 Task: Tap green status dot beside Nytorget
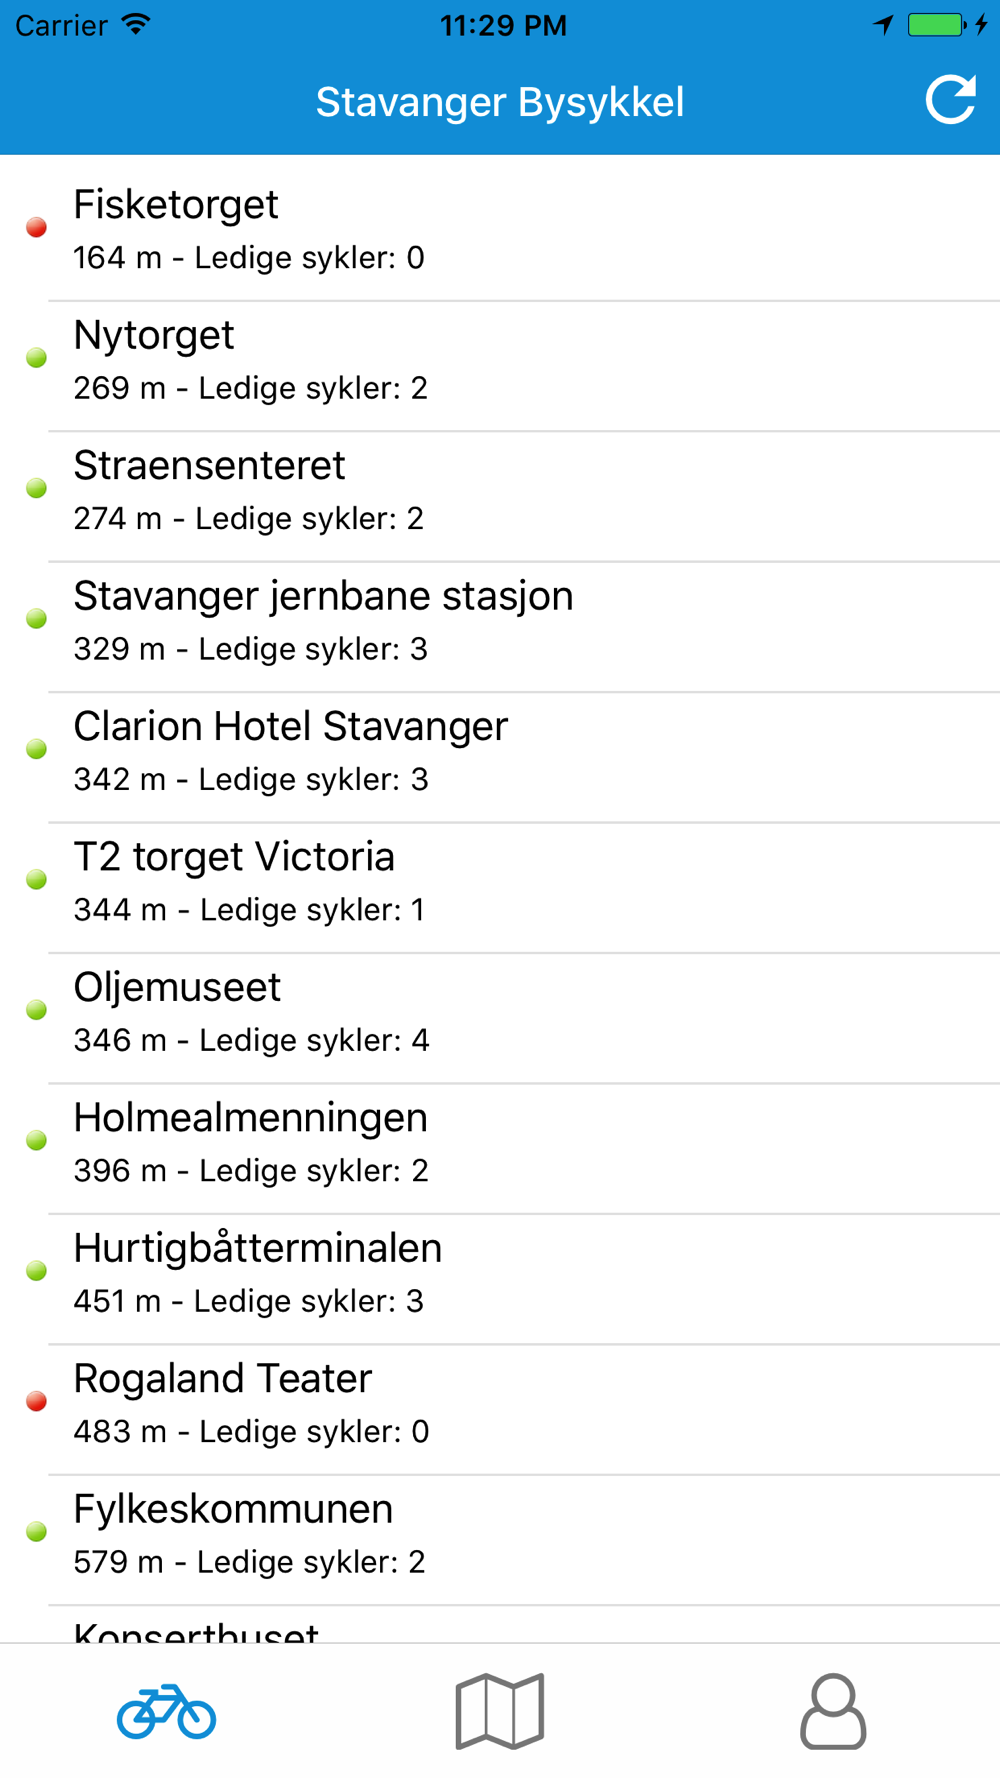[37, 358]
